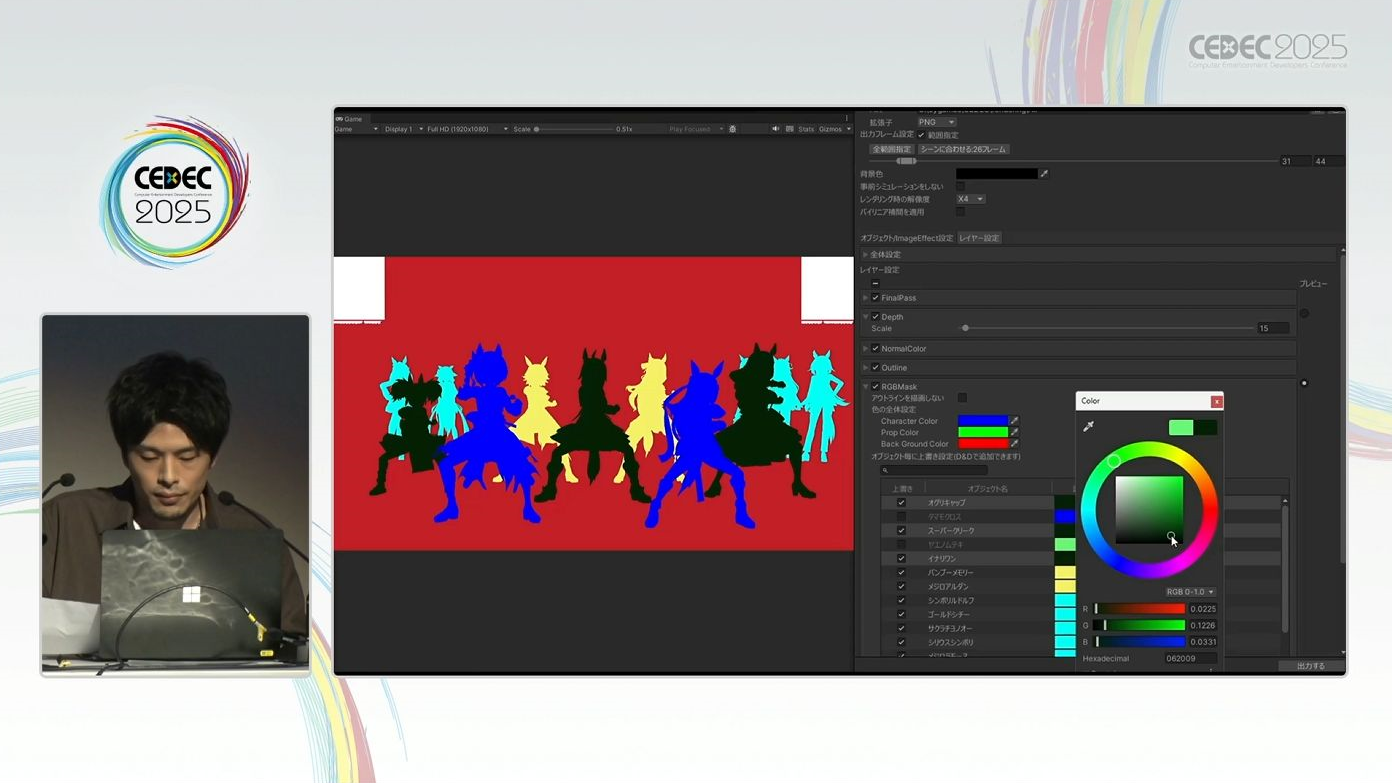Pick background color with 背景色 eyedropper
This screenshot has width=1392, height=783.
tap(1044, 174)
